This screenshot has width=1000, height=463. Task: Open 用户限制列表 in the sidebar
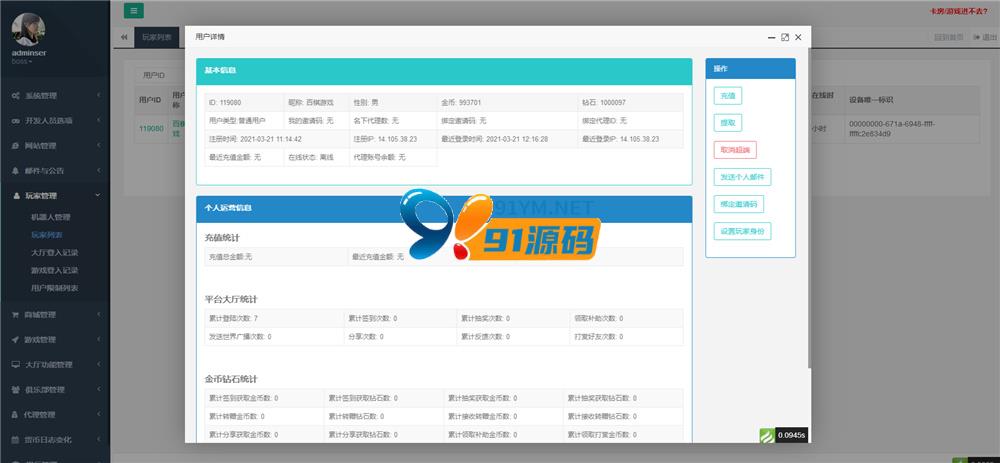[55, 288]
